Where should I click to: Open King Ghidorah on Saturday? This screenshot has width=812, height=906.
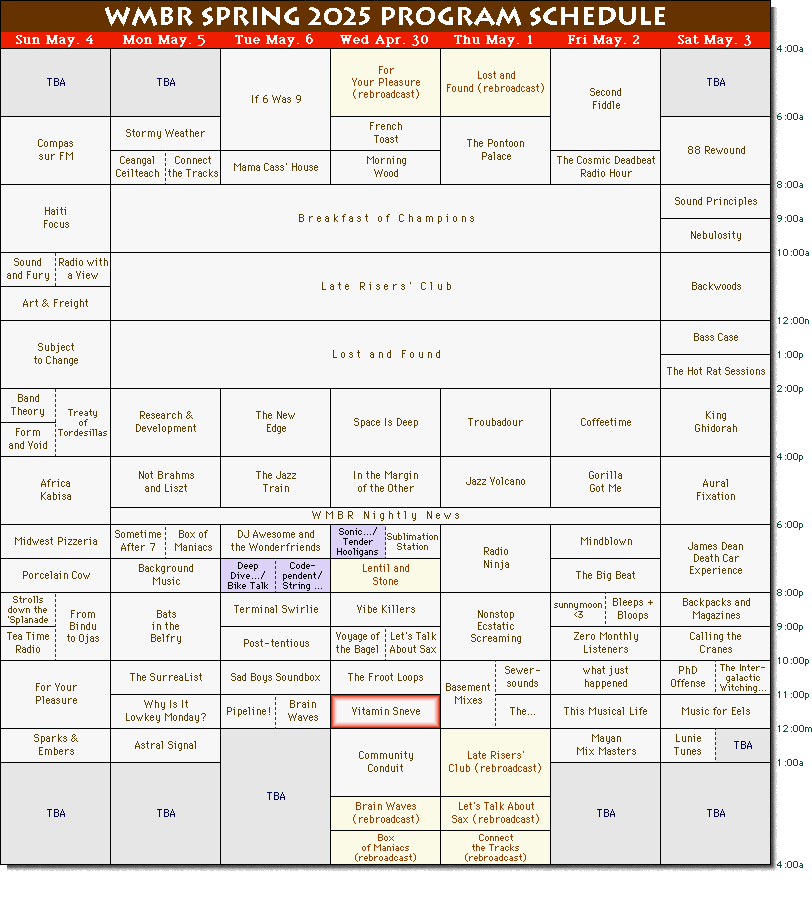pyautogui.click(x=715, y=422)
